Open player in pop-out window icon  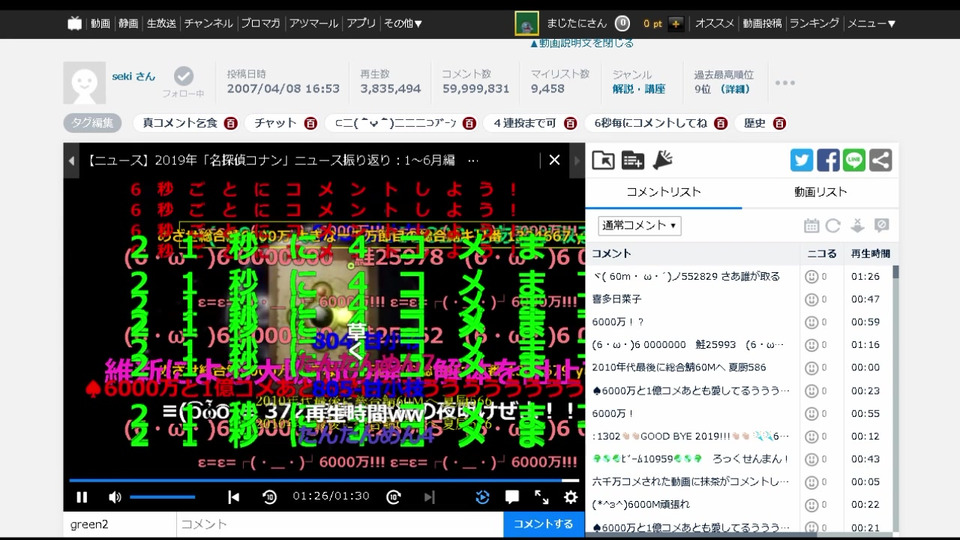point(603,160)
